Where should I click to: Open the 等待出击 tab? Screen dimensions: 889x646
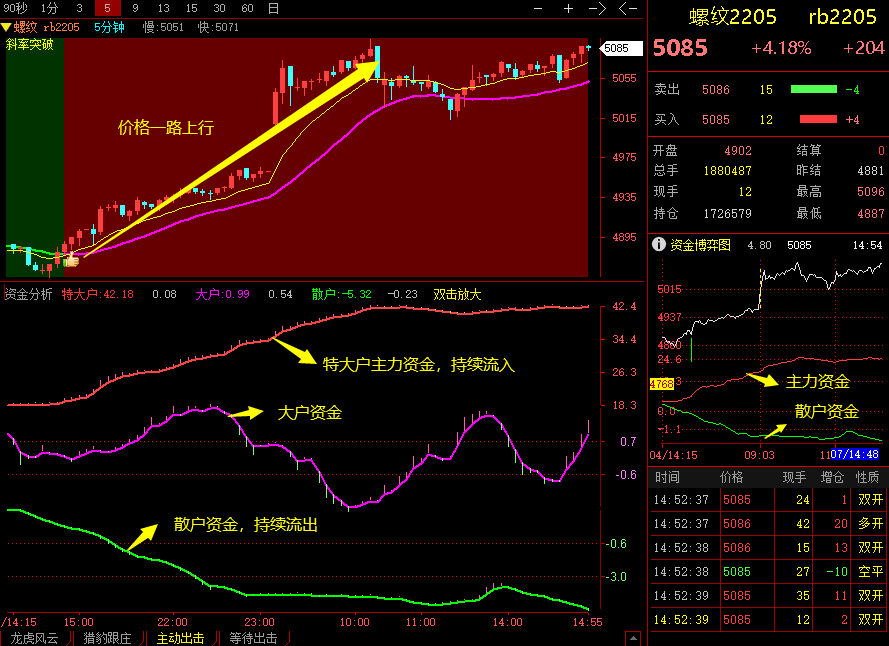coord(253,638)
